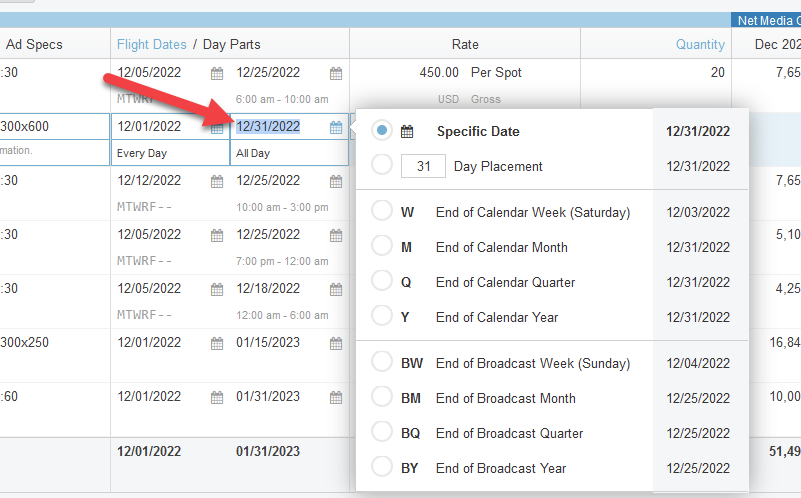Open calendar icon beside 12/31/2022 end date
Screen dimensions: 801x498
pyautogui.click(x=336, y=127)
